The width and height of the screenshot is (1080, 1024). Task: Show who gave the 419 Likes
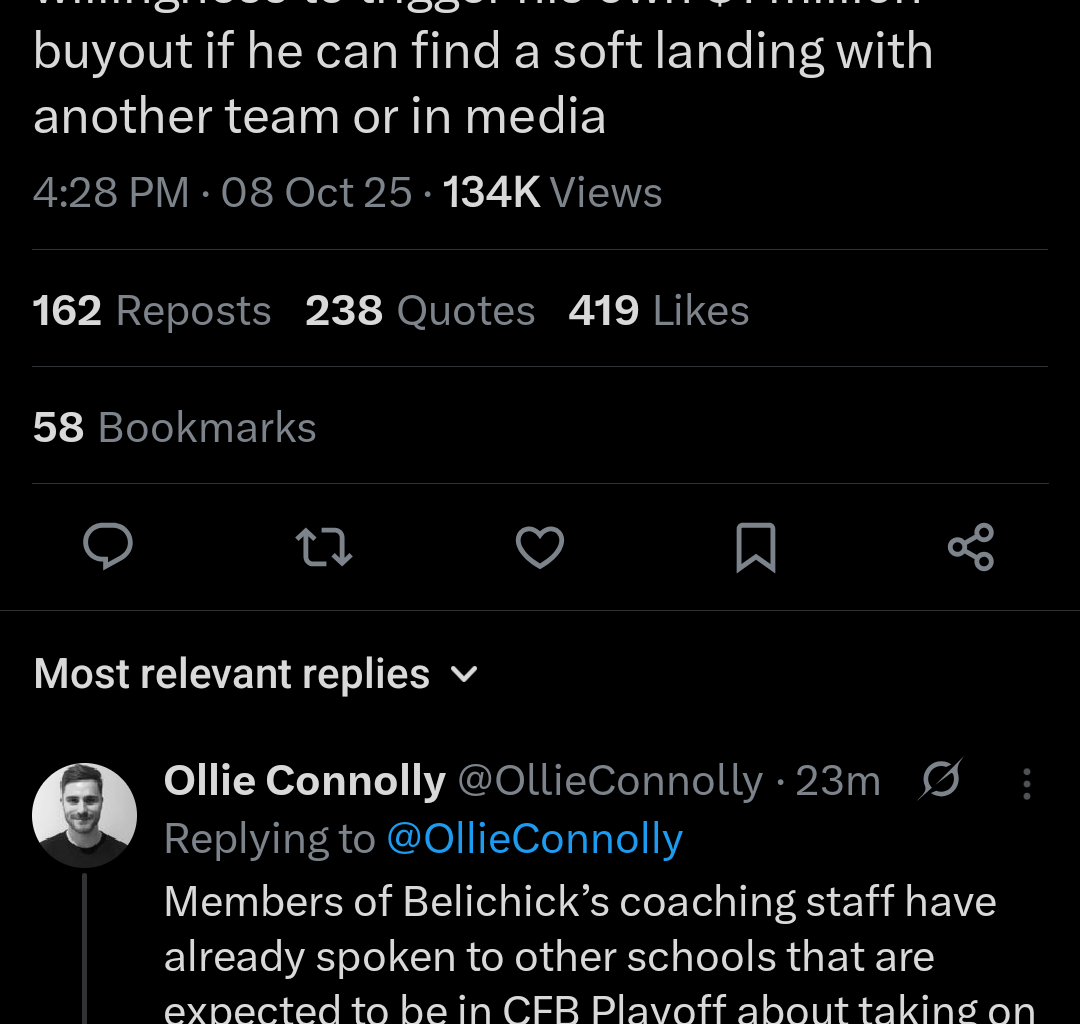[x=658, y=311]
